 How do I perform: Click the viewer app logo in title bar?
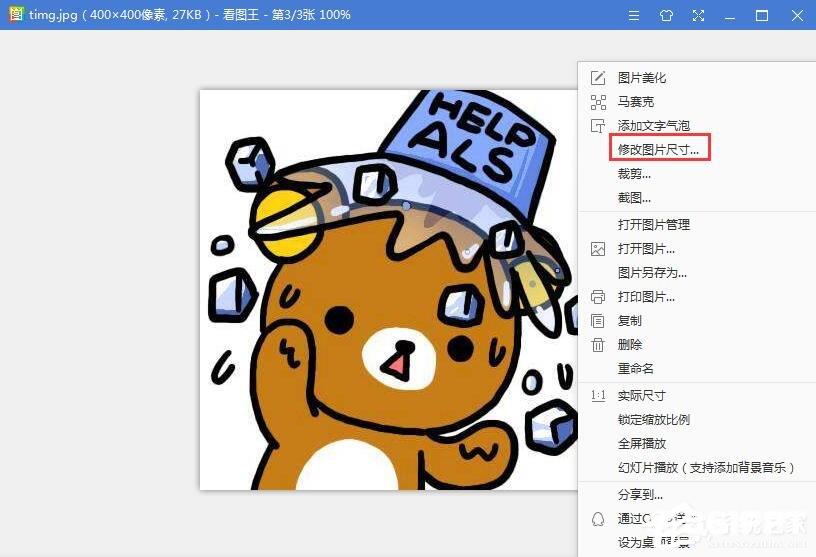tap(16, 14)
